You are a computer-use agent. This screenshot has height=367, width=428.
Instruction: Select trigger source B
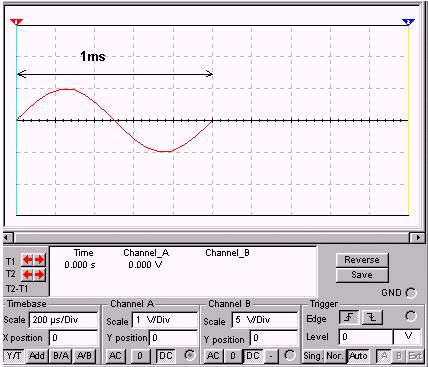399,356
